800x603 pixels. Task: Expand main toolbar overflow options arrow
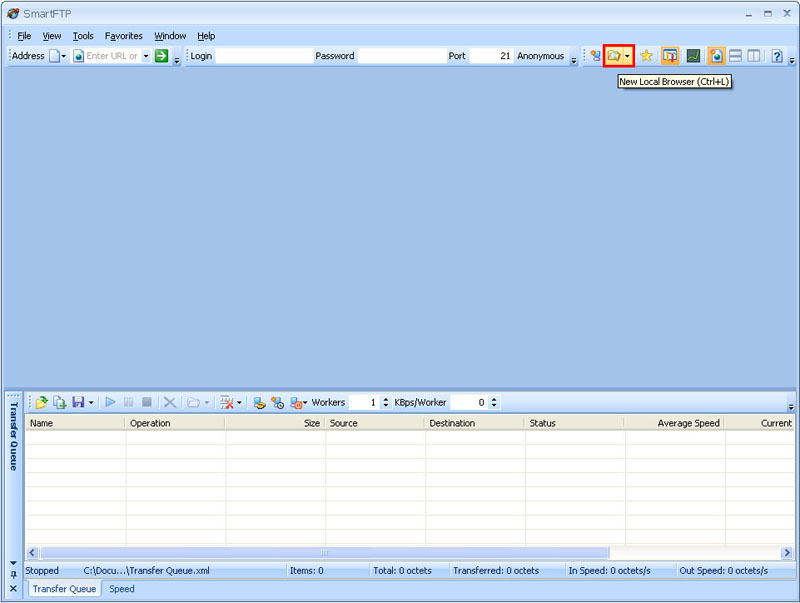pyautogui.click(x=792, y=60)
